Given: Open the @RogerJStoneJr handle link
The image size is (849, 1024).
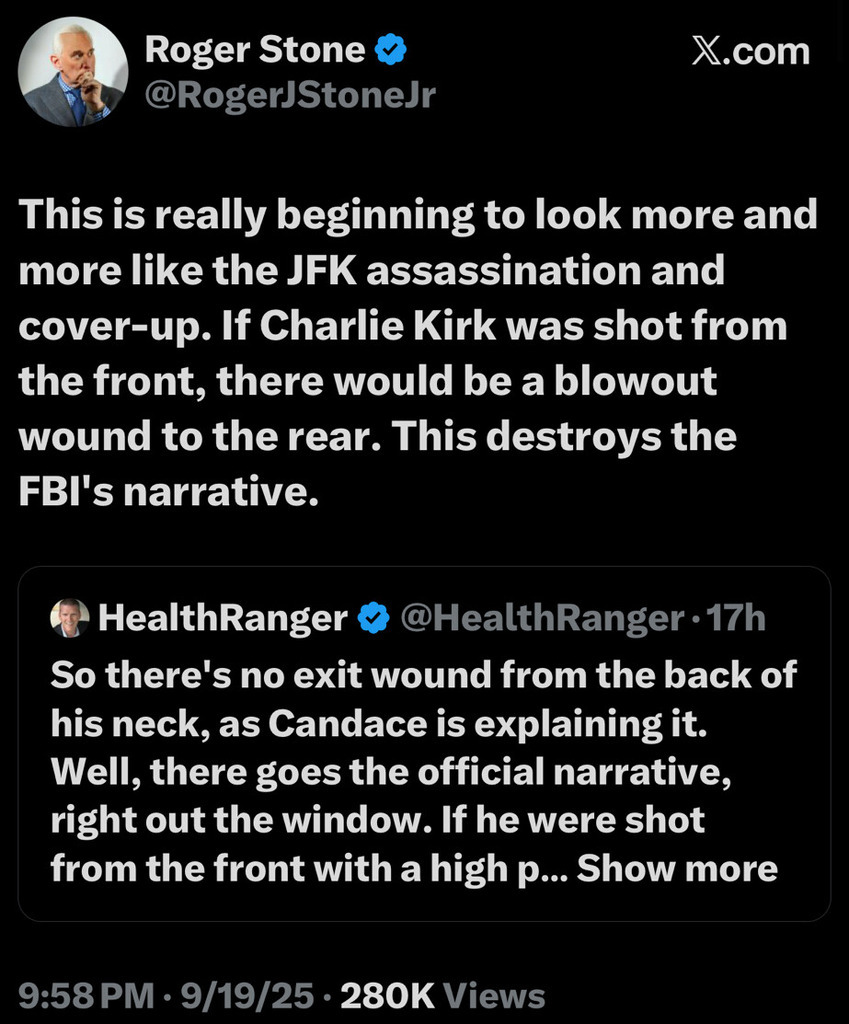Looking at the screenshot, I should tap(290, 95).
